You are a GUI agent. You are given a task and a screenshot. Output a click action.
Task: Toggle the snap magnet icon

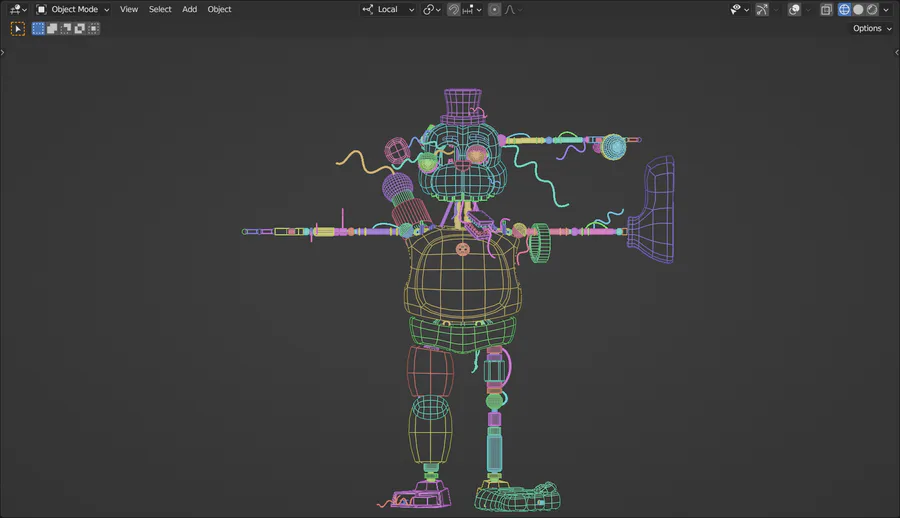[x=453, y=9]
